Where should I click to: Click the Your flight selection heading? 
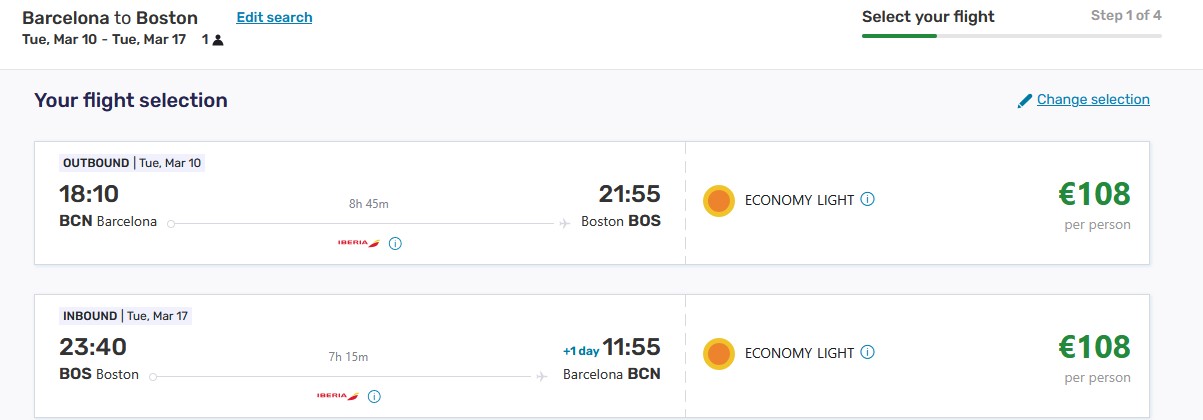coord(131,100)
